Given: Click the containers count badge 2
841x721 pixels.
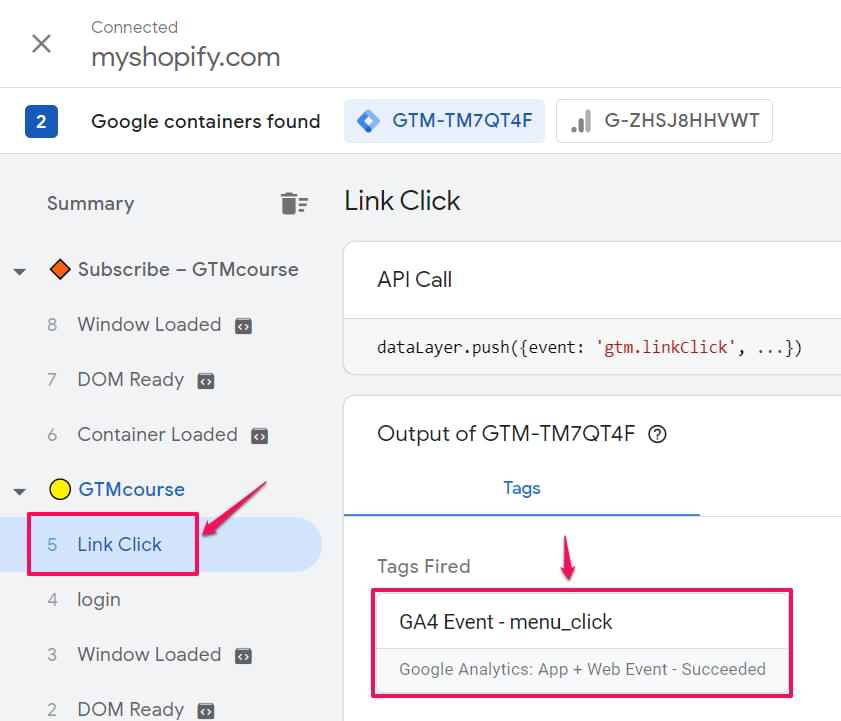Looking at the screenshot, I should coord(41,121).
